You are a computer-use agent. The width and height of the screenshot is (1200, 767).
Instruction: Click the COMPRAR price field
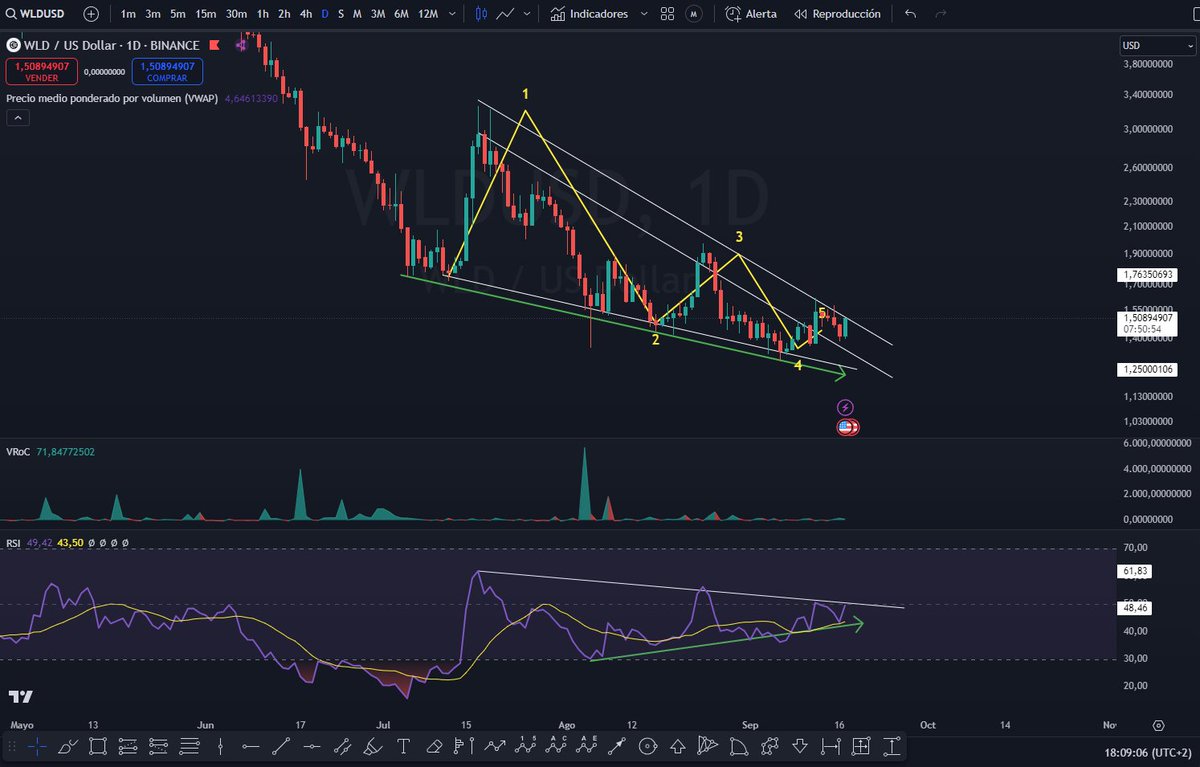(167, 71)
